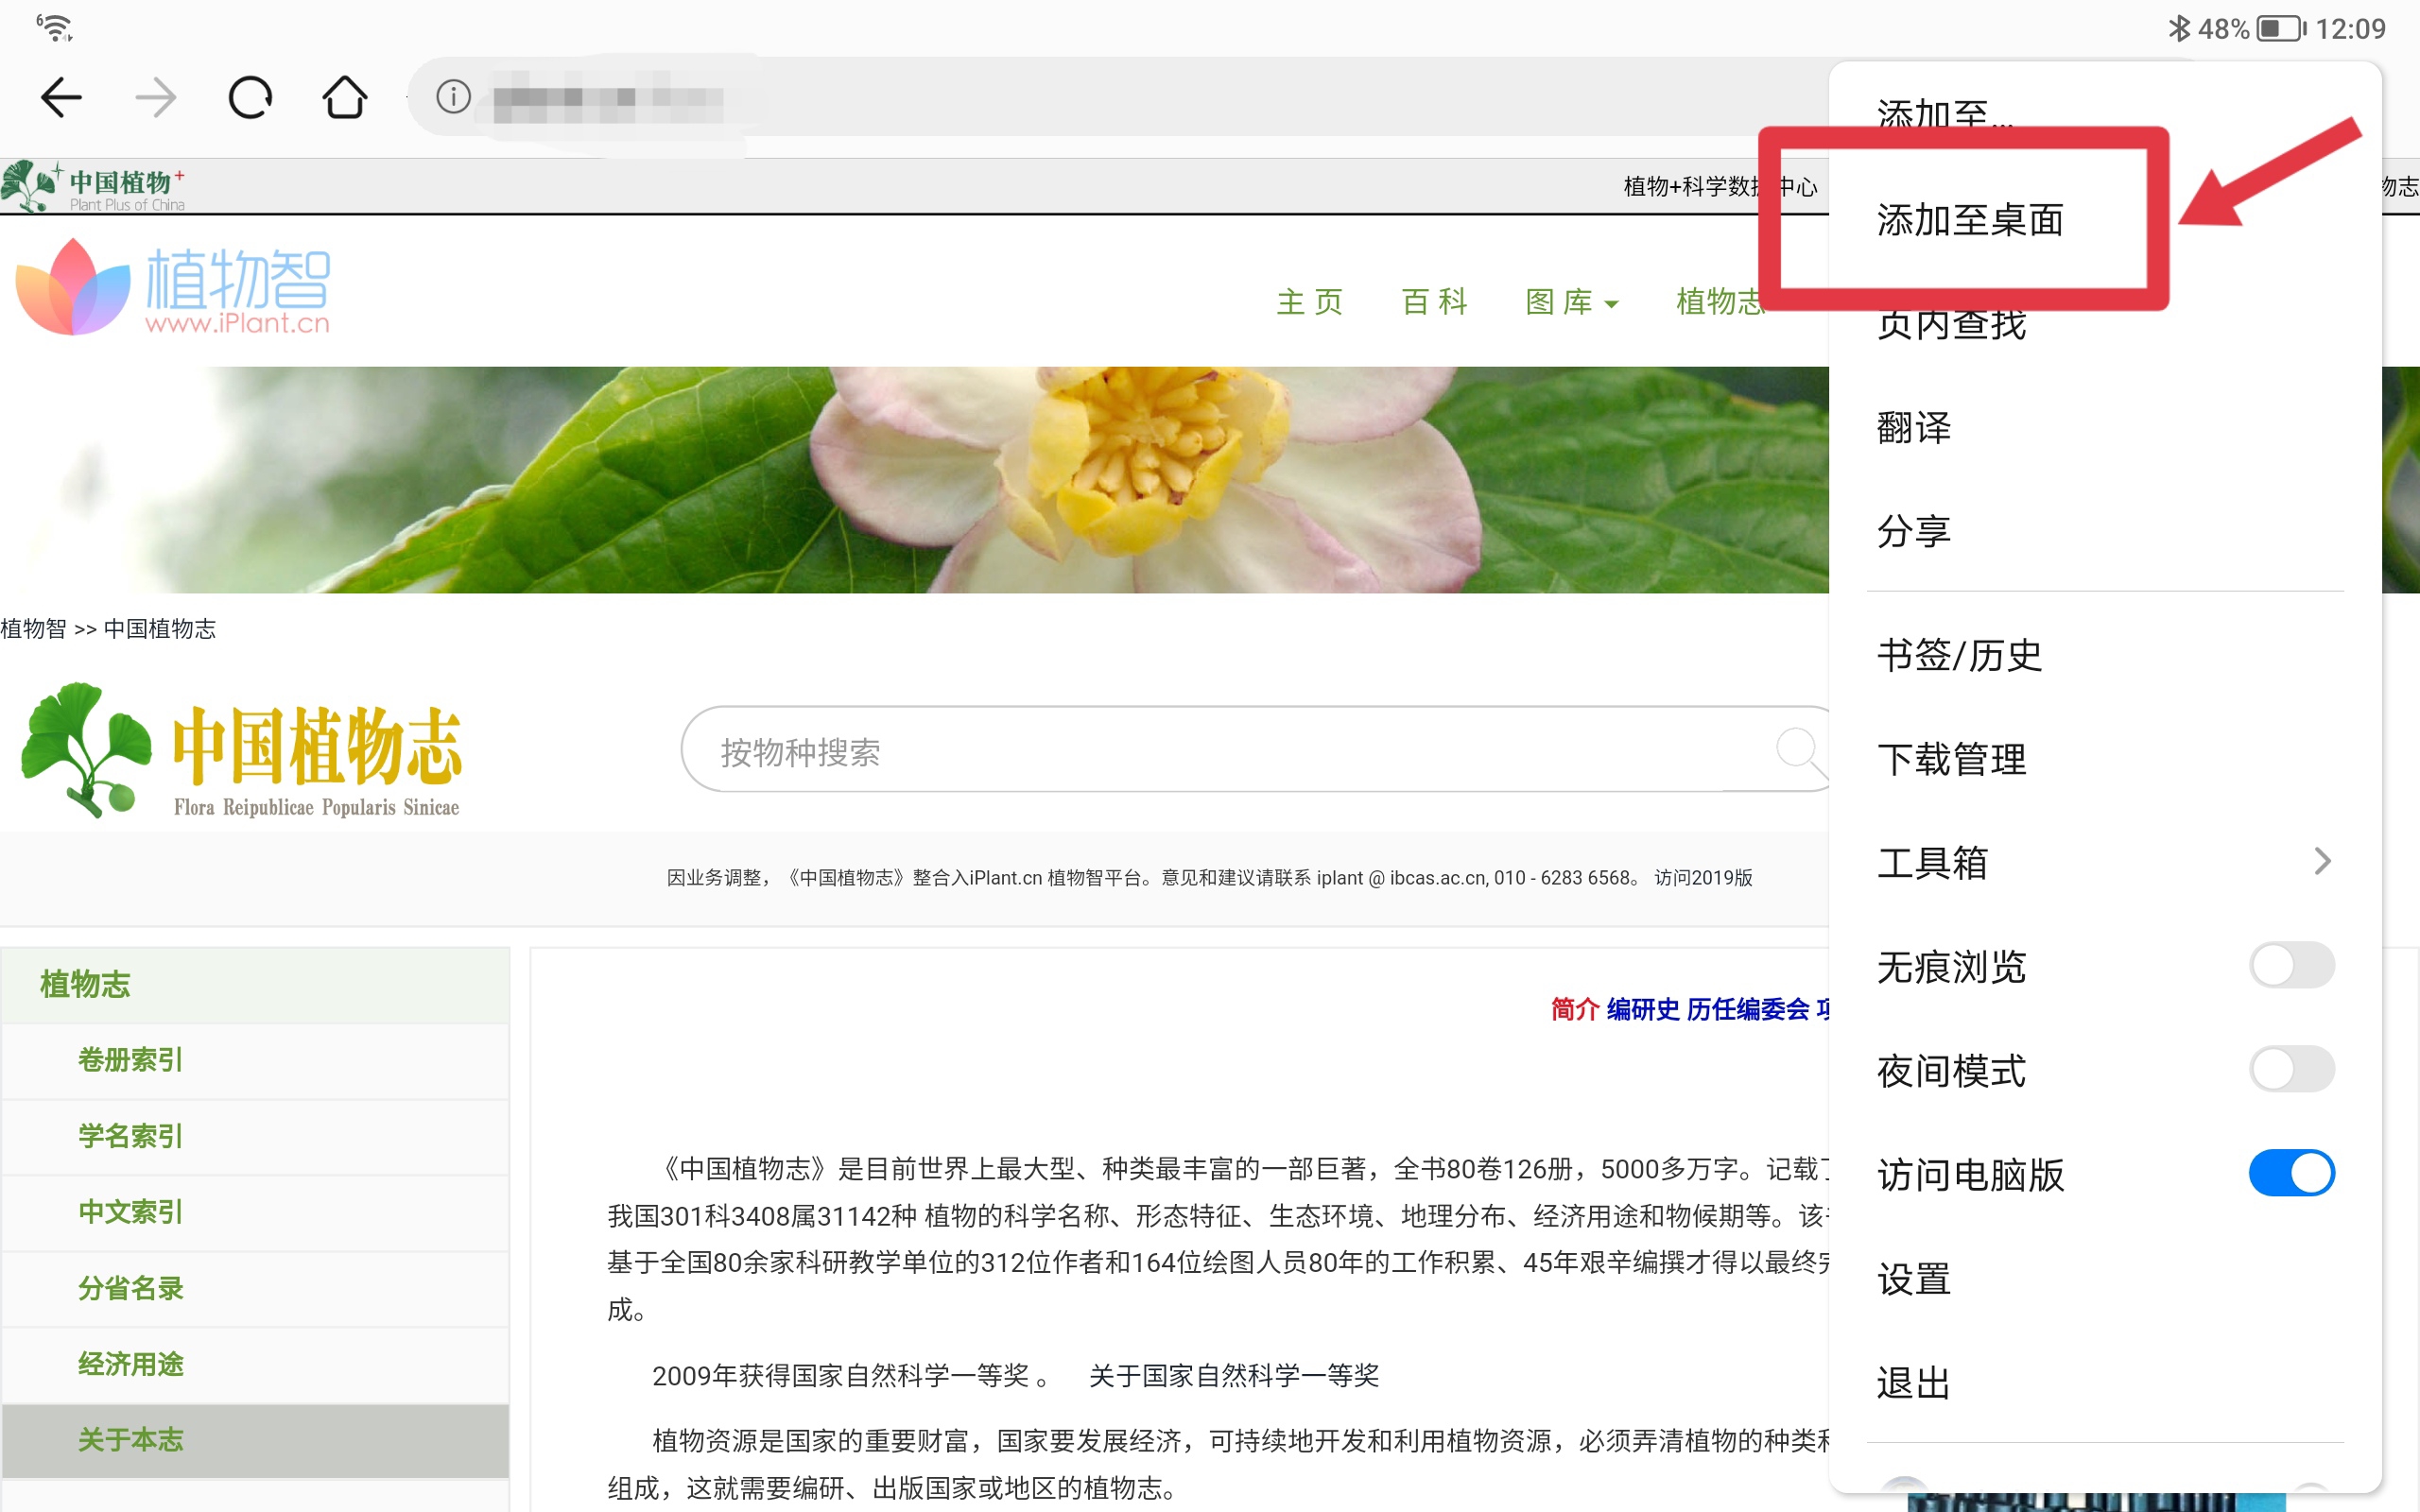This screenshot has height=1512, width=2420.
Task: Open the 历任编委会 content tab
Action: tap(1748, 1009)
